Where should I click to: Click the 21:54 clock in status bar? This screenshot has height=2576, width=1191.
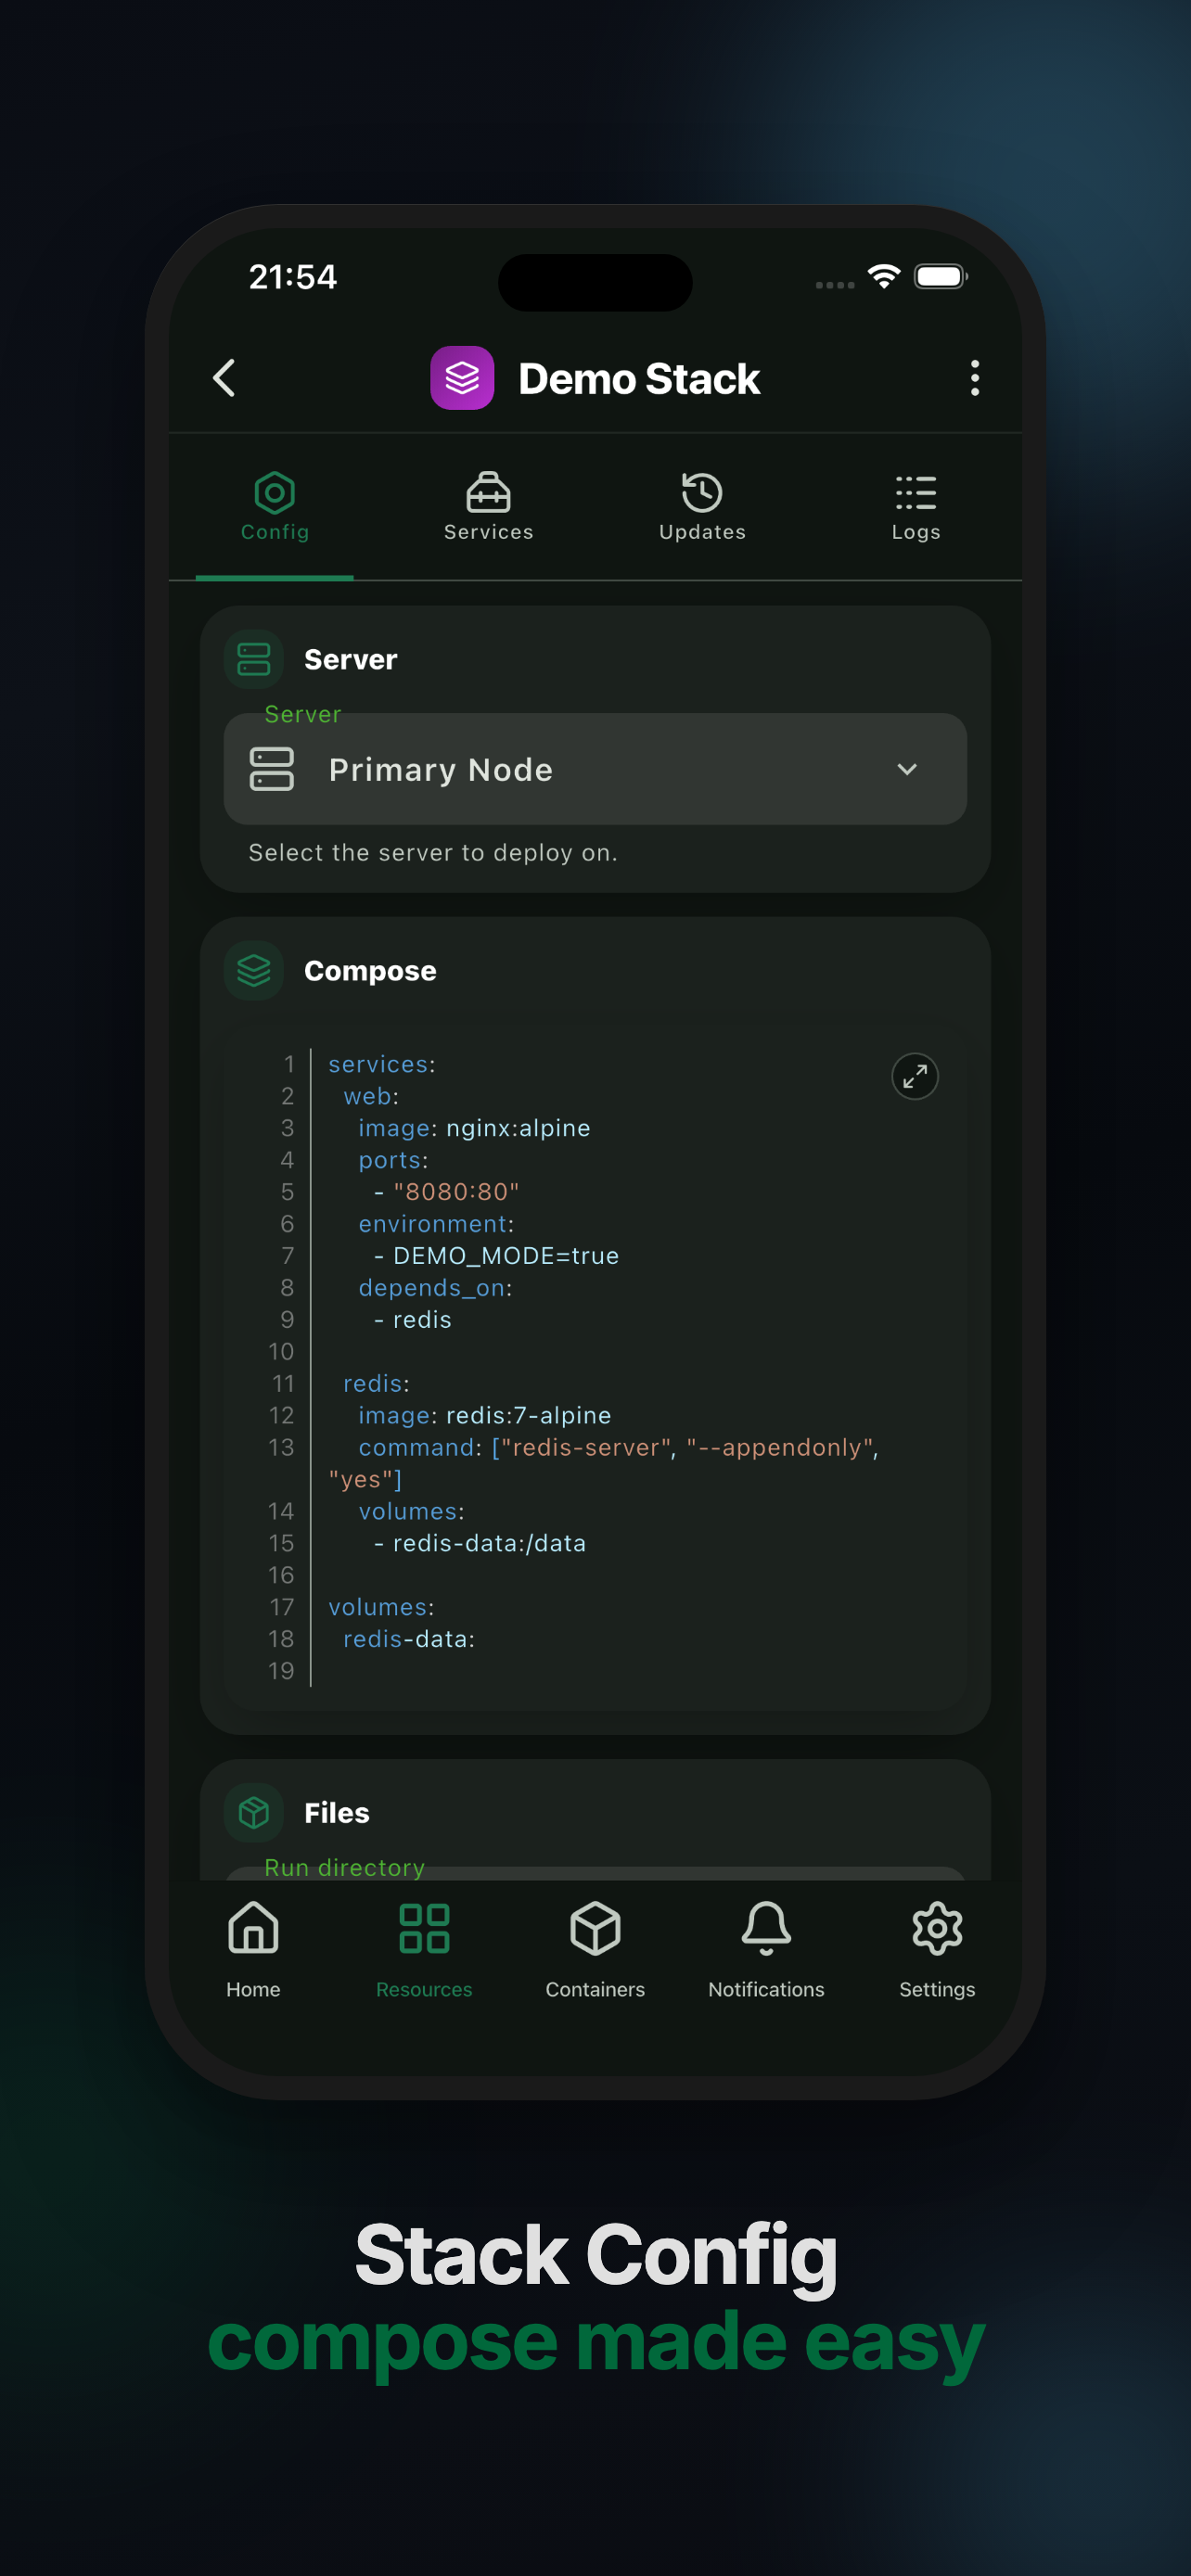click(x=293, y=277)
